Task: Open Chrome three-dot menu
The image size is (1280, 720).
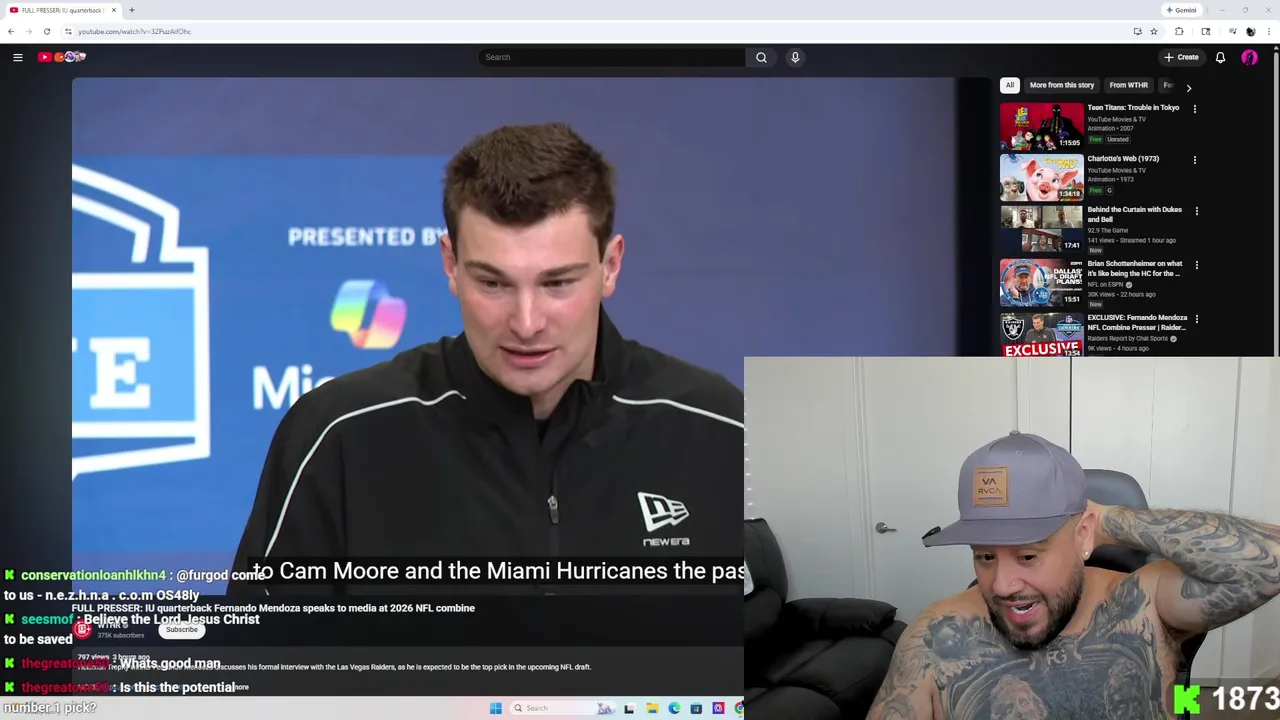Action: tap(1268, 31)
